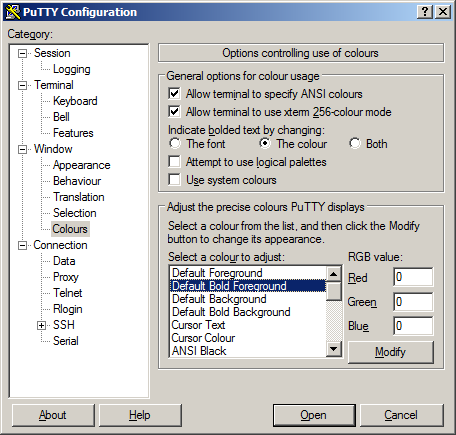Click the colour list scrollbar thumb
This screenshot has width=456, height=435.
click(x=334, y=291)
